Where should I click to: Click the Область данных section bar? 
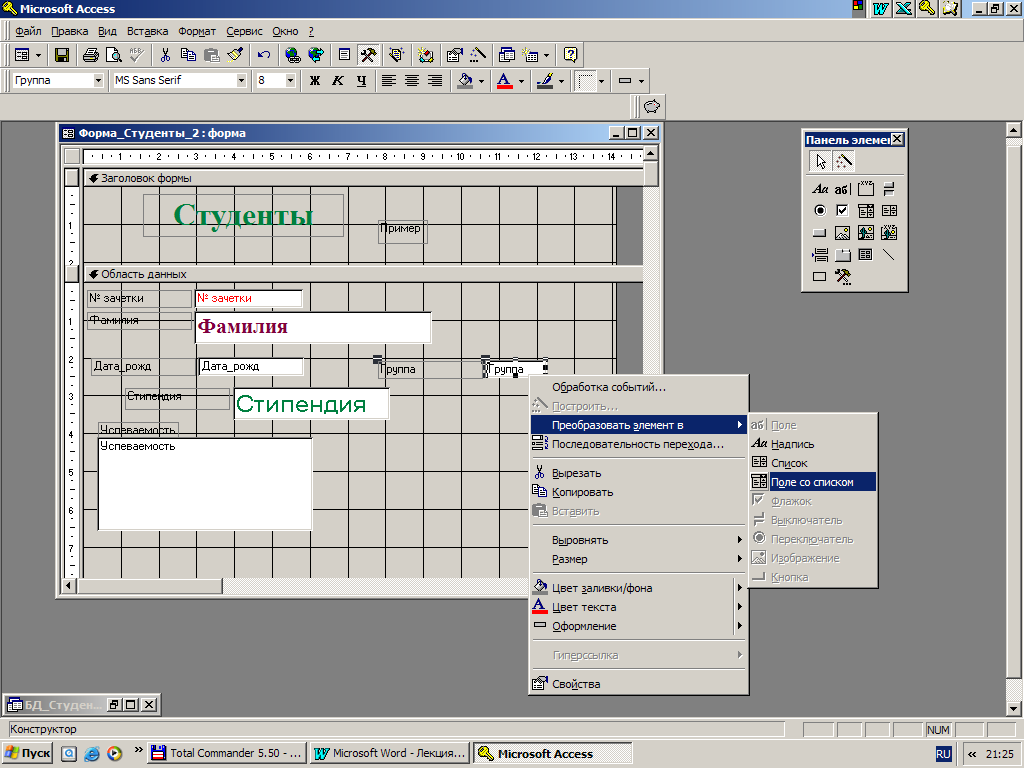(x=363, y=274)
